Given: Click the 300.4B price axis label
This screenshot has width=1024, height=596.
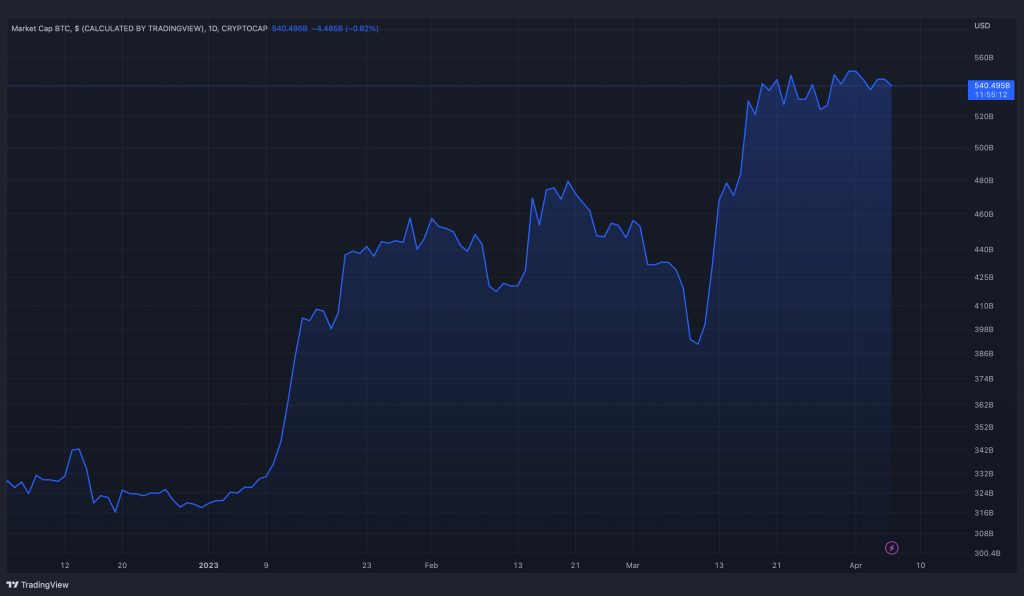Looking at the screenshot, I should click(985, 553).
